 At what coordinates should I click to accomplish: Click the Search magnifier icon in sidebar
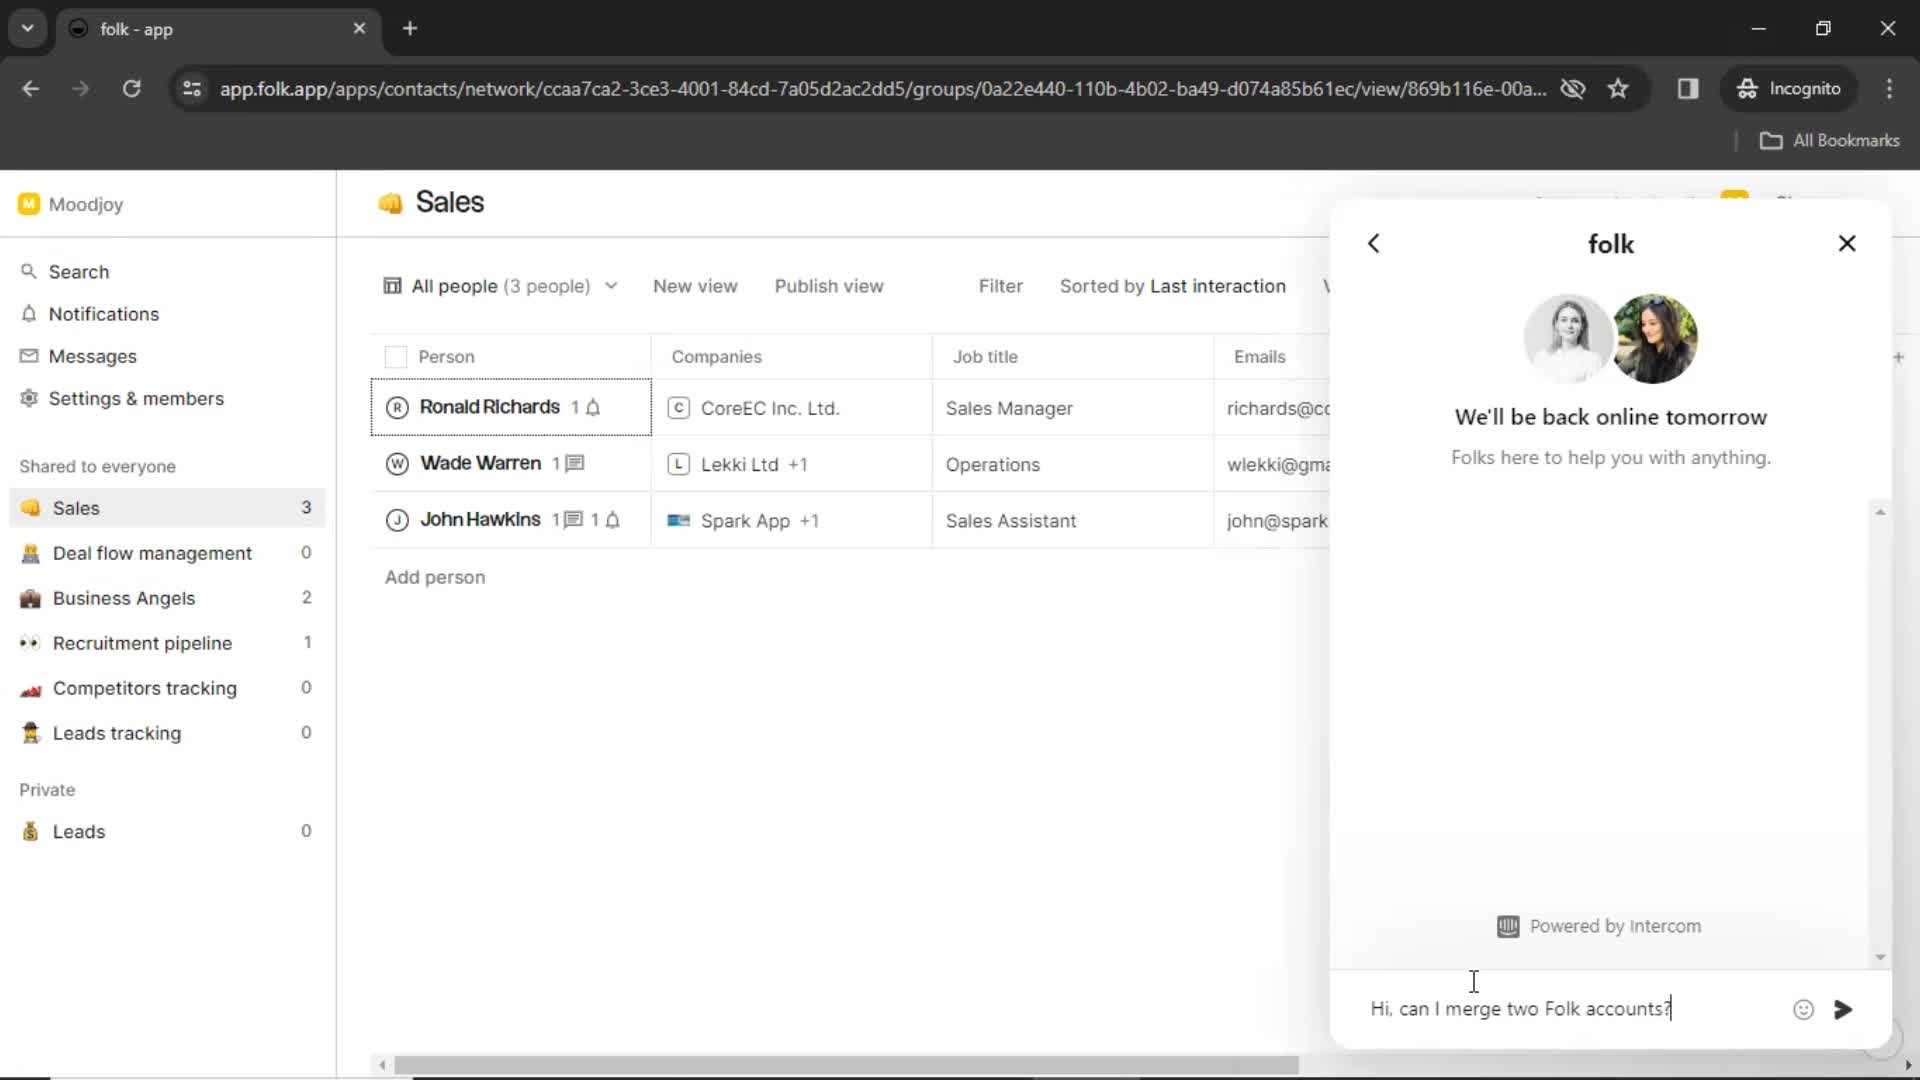point(29,271)
